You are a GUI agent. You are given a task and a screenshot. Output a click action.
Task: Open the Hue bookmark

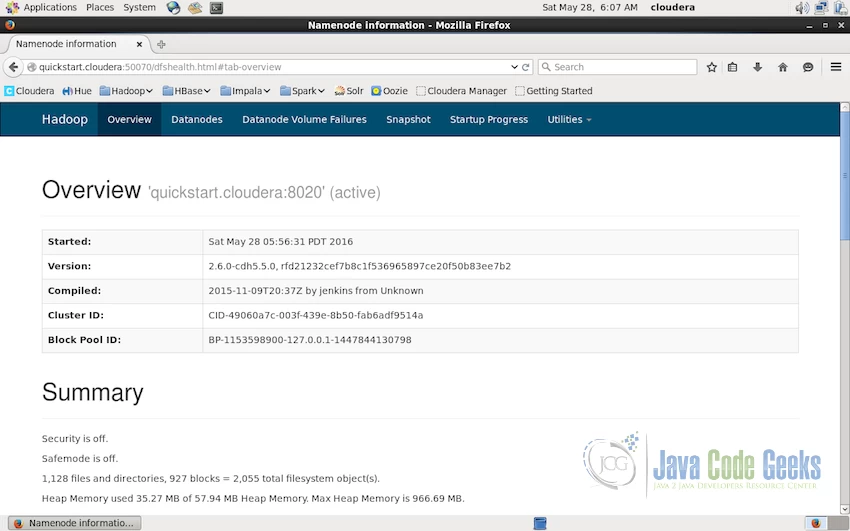76,91
